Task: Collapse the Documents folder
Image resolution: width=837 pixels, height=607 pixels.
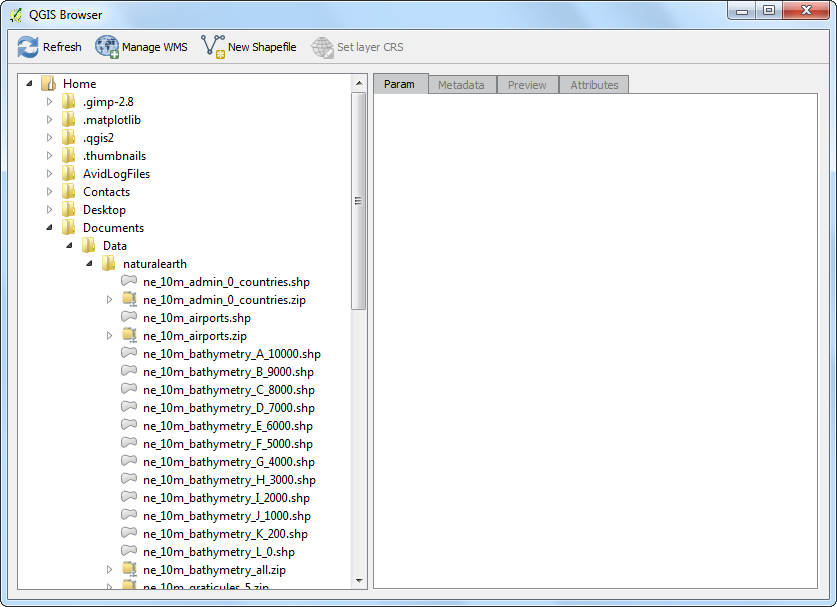Action: (x=49, y=227)
